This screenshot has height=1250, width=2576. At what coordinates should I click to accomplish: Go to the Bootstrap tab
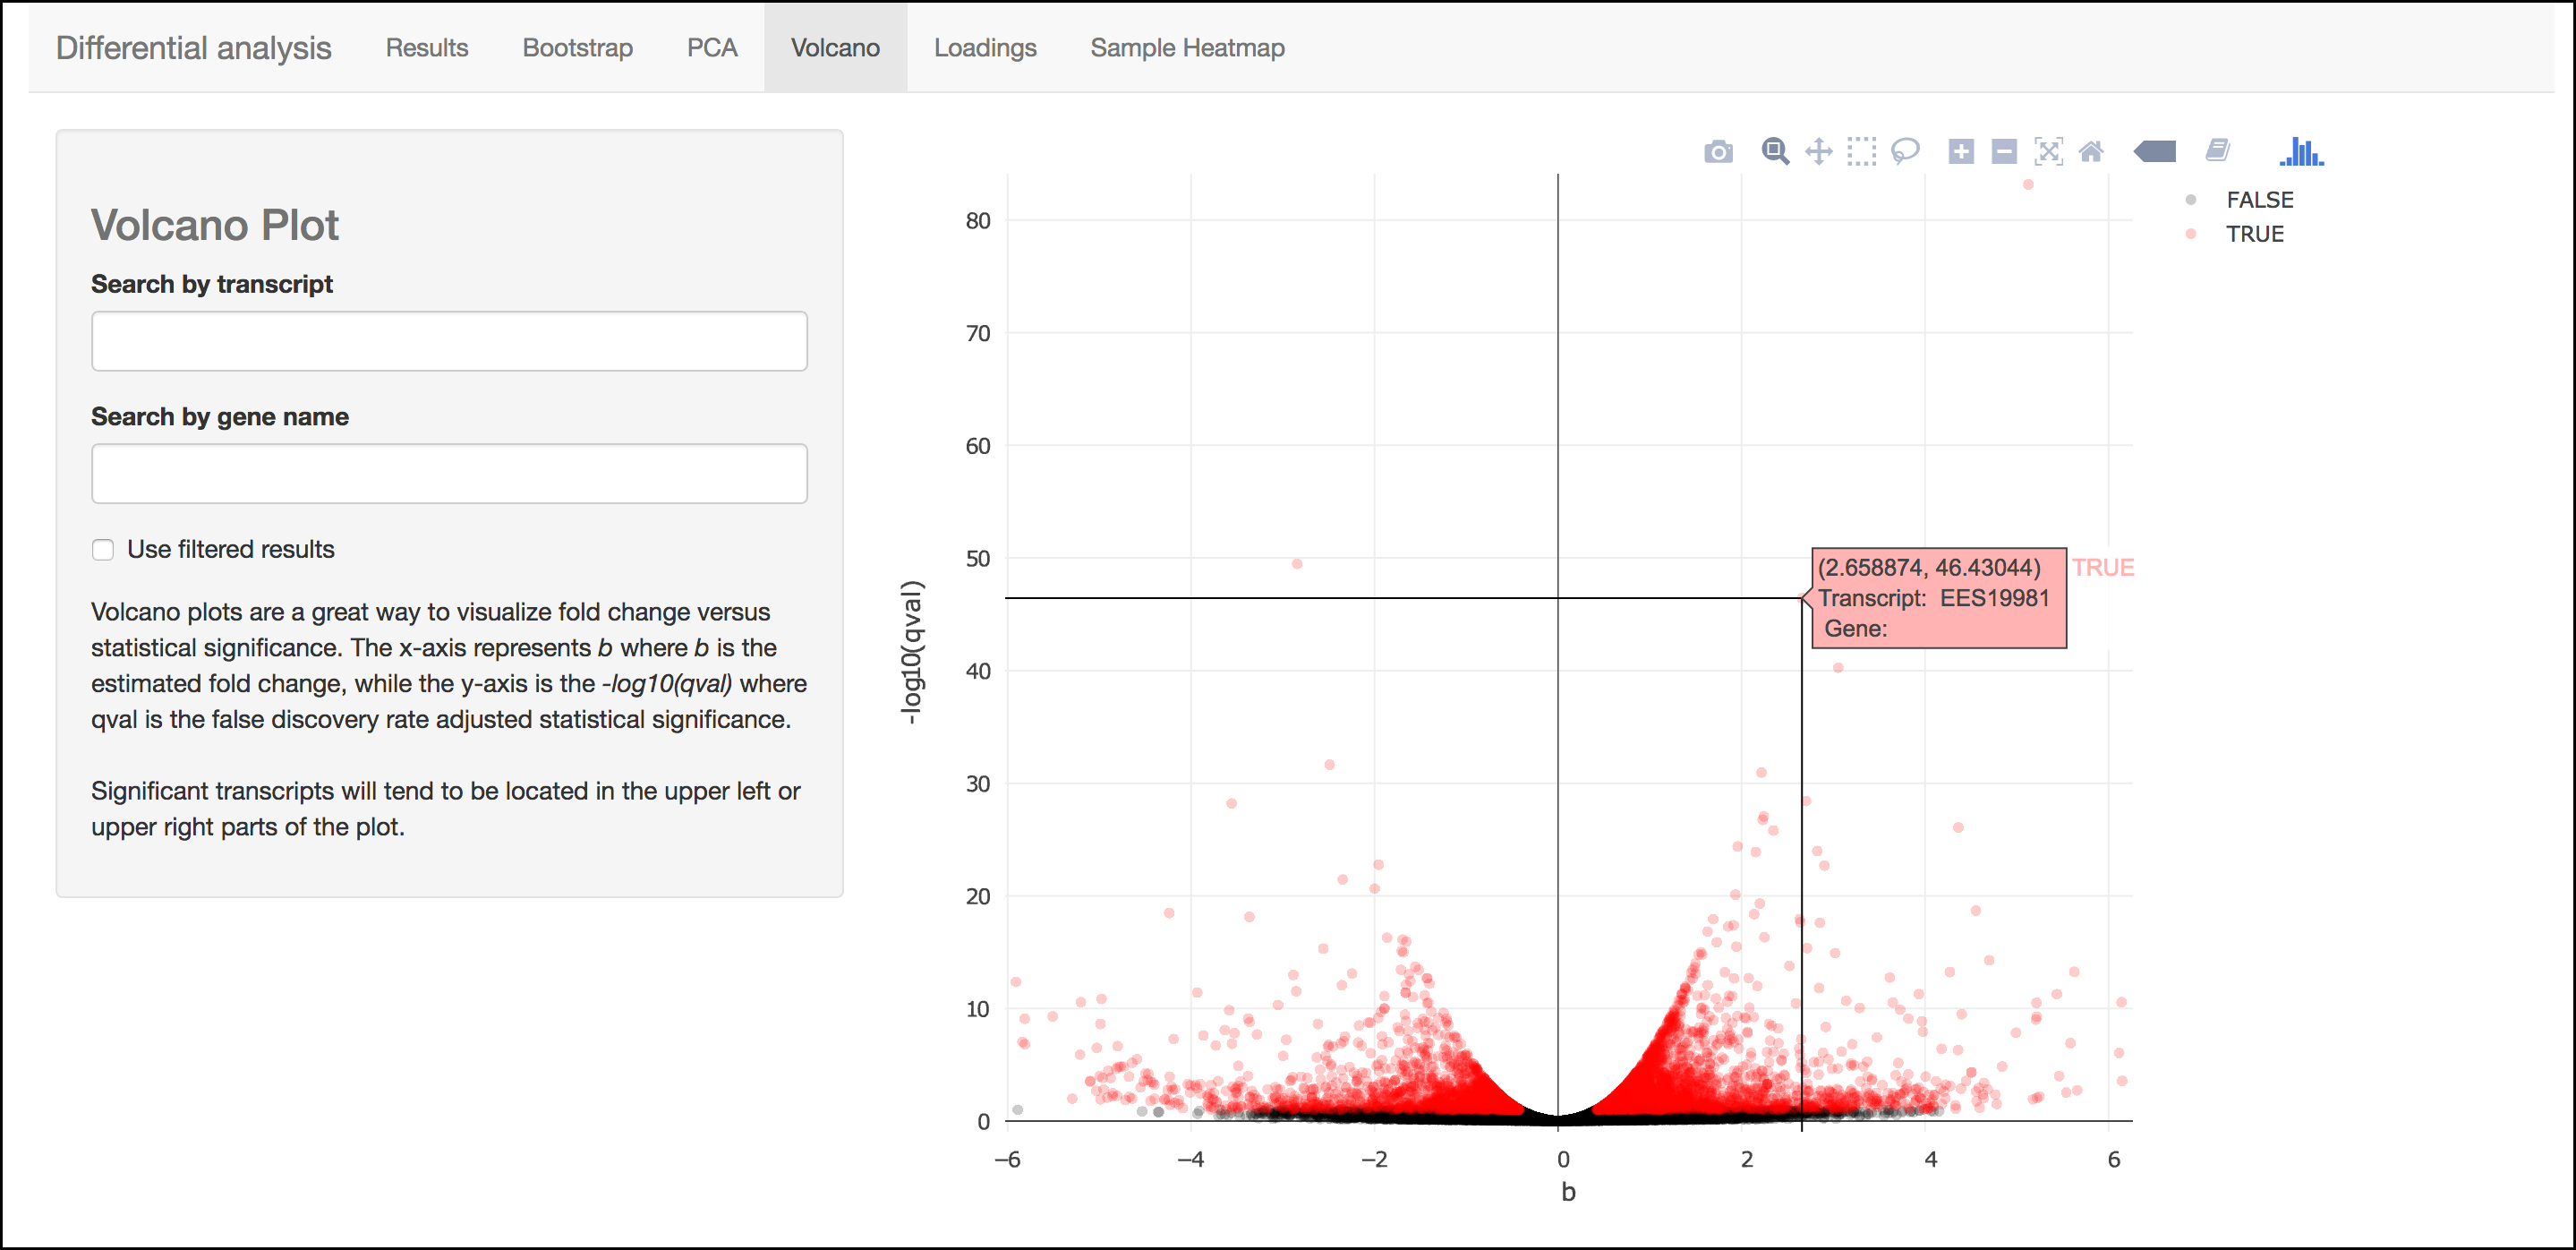click(577, 48)
